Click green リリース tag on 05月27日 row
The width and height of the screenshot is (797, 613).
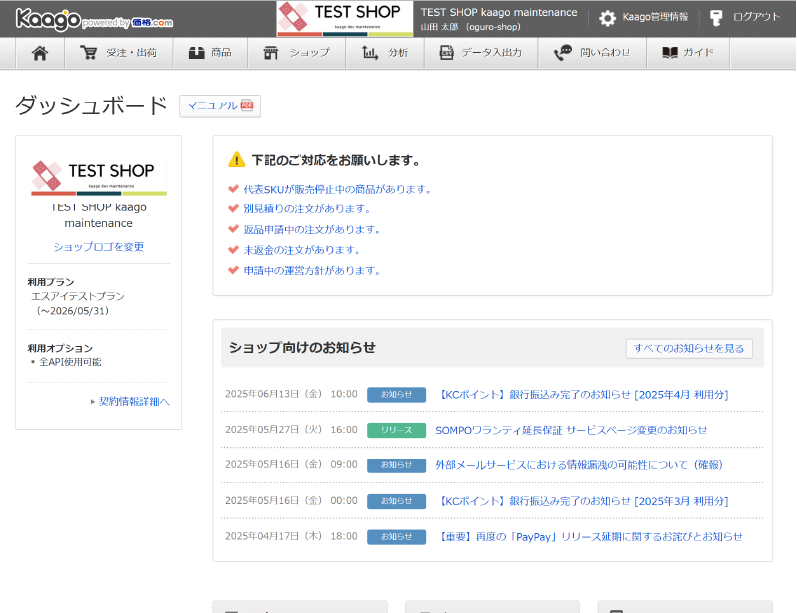[x=396, y=430]
